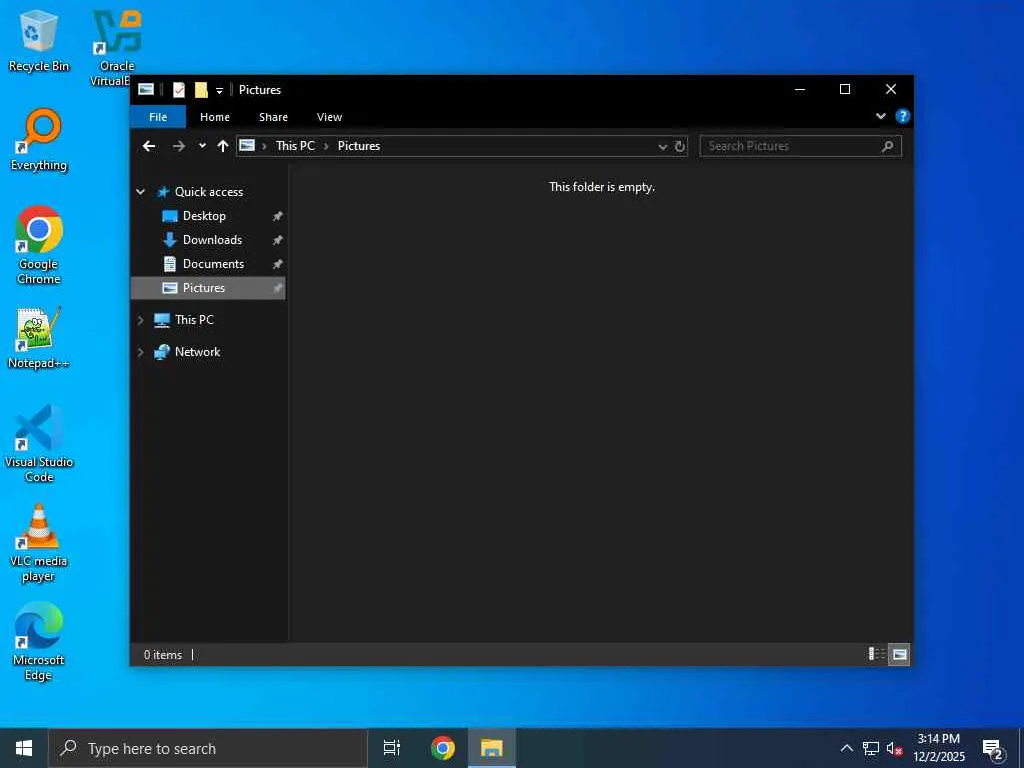Screen dimensions: 1024x768
Task: Click the Pictures window system icon in title bar
Action: (146, 89)
